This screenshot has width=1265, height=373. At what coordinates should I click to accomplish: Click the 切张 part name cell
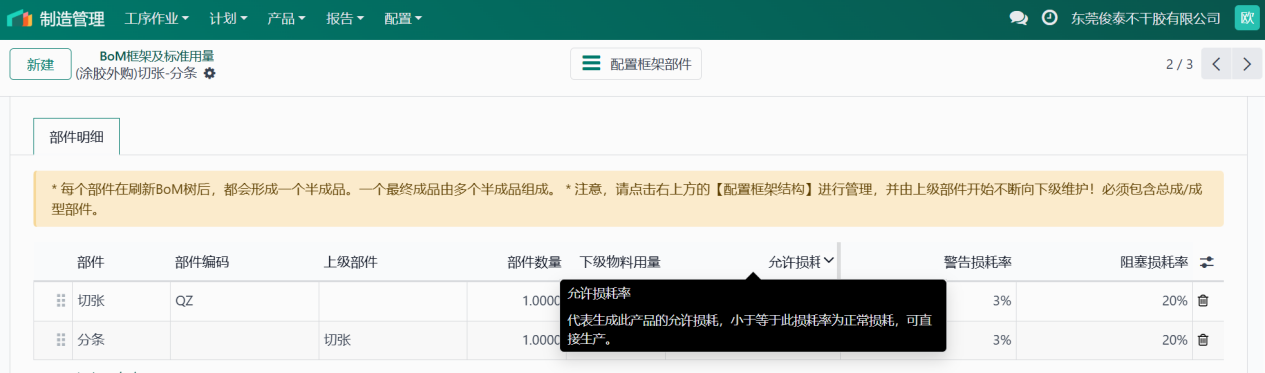click(121, 300)
